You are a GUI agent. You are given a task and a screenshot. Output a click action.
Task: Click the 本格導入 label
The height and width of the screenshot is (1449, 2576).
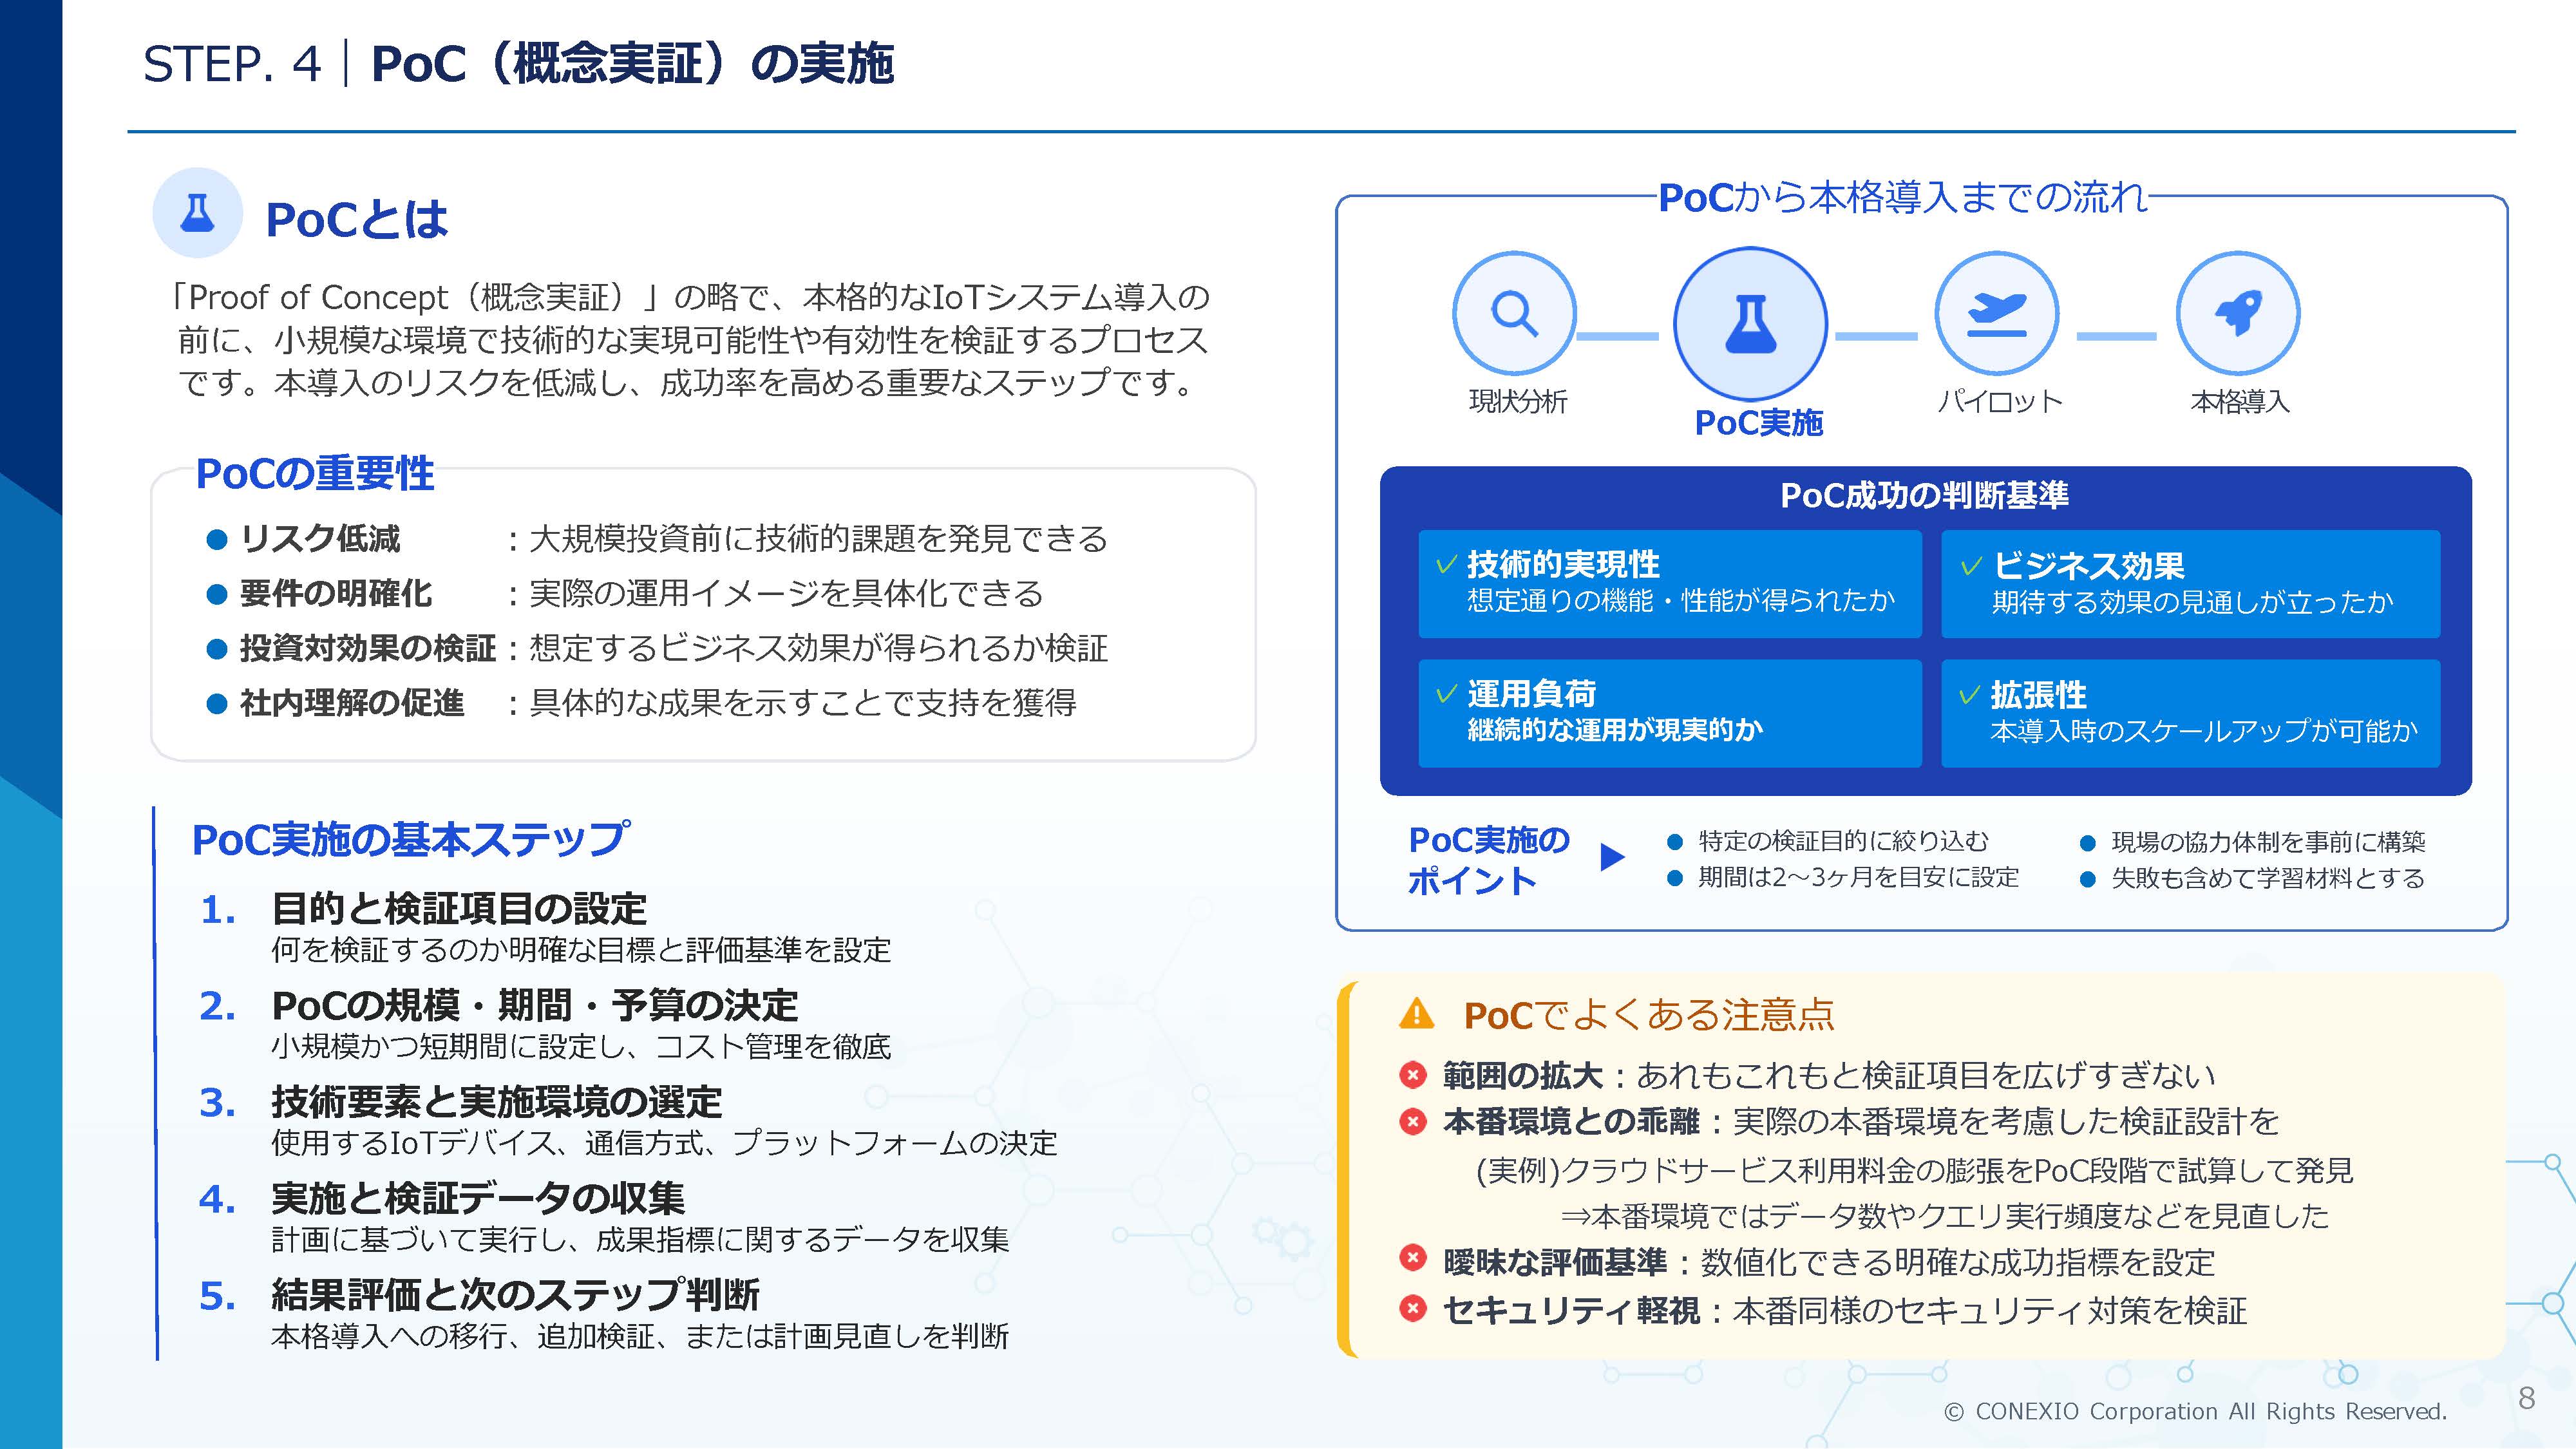[x=2240, y=402]
